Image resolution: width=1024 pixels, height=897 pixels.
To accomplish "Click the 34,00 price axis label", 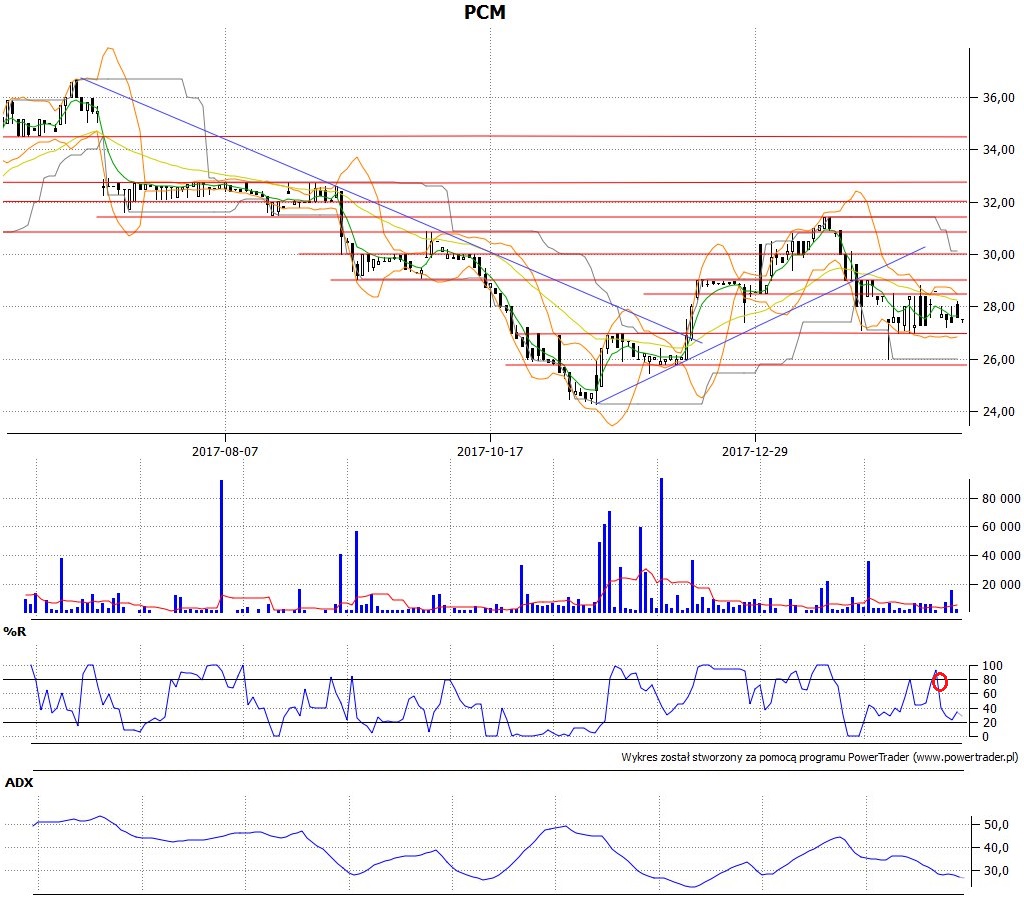I will pyautogui.click(x=999, y=150).
